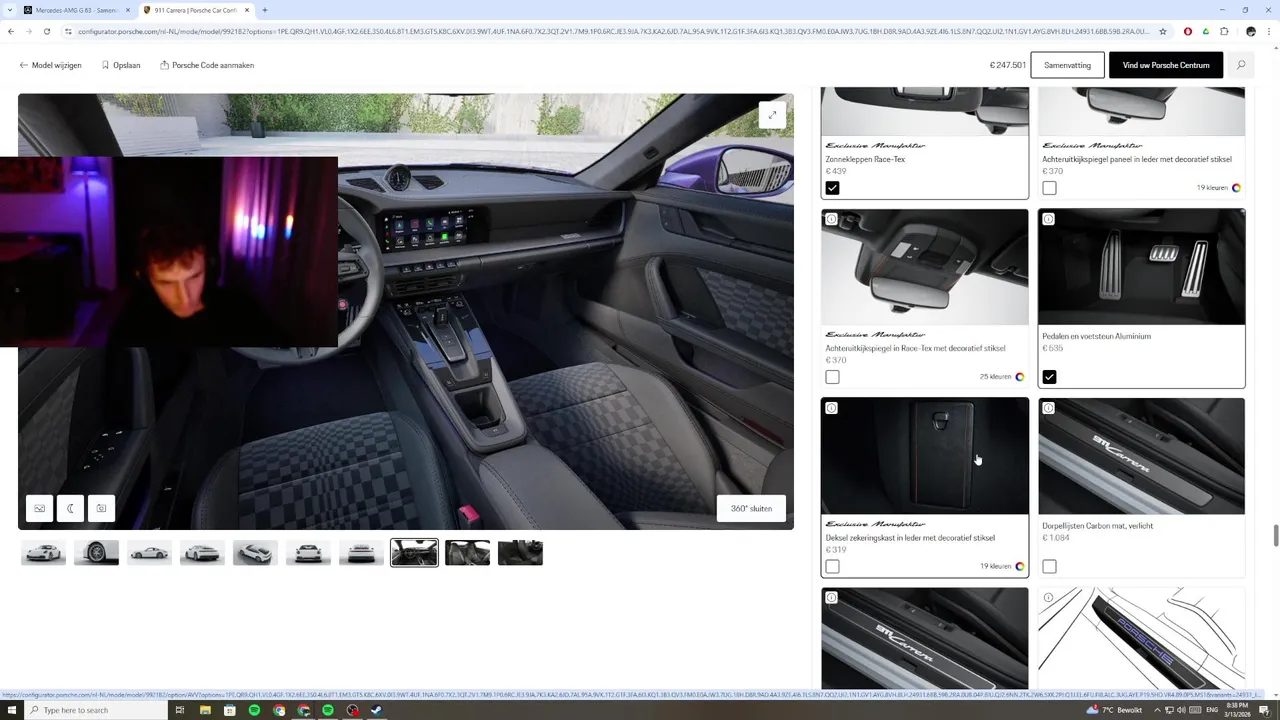Click Porsche Code aanmaken

tap(207, 65)
